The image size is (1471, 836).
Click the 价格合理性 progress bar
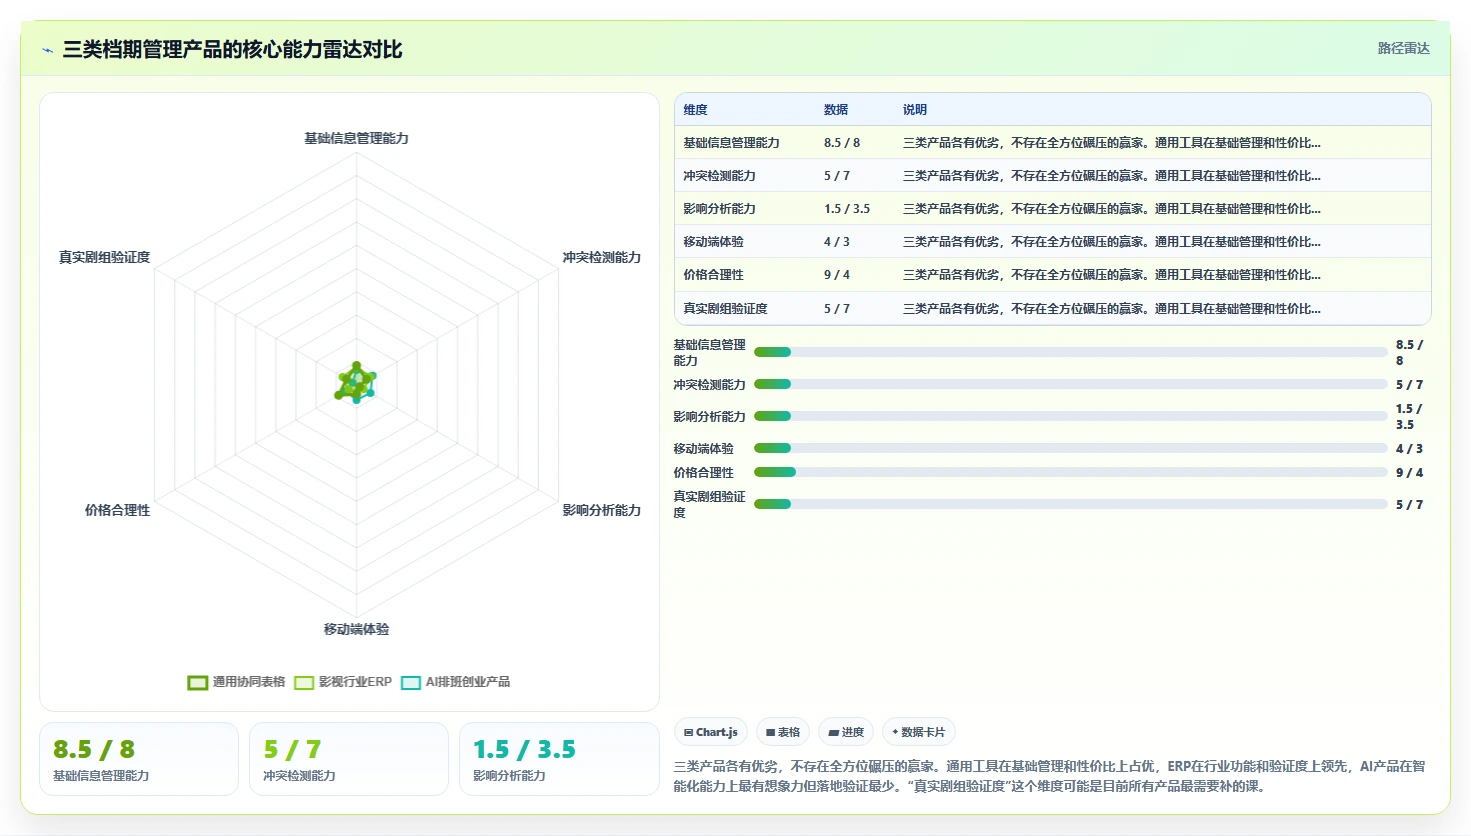1071,472
